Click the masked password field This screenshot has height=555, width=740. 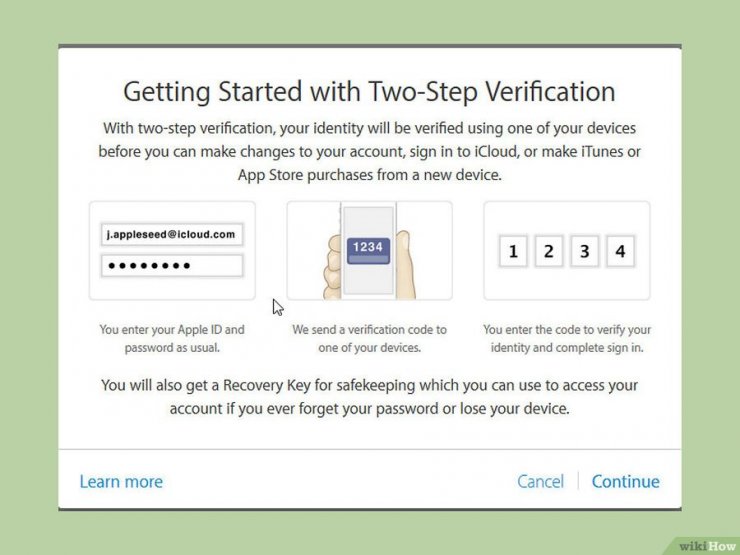point(172,266)
